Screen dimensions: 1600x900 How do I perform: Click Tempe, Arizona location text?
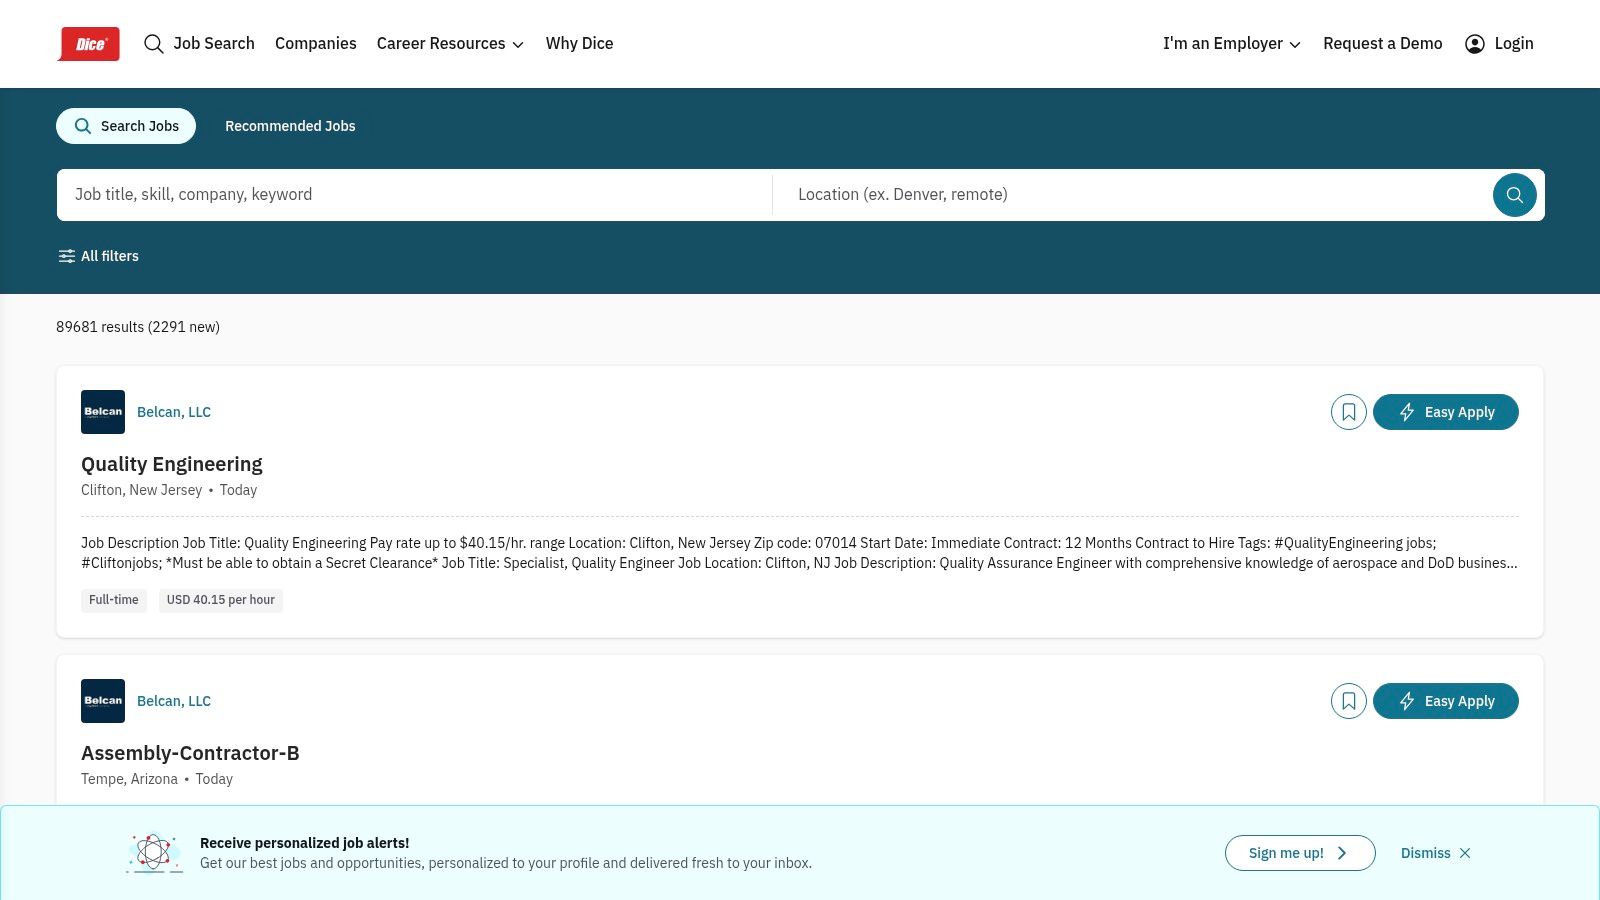[129, 779]
